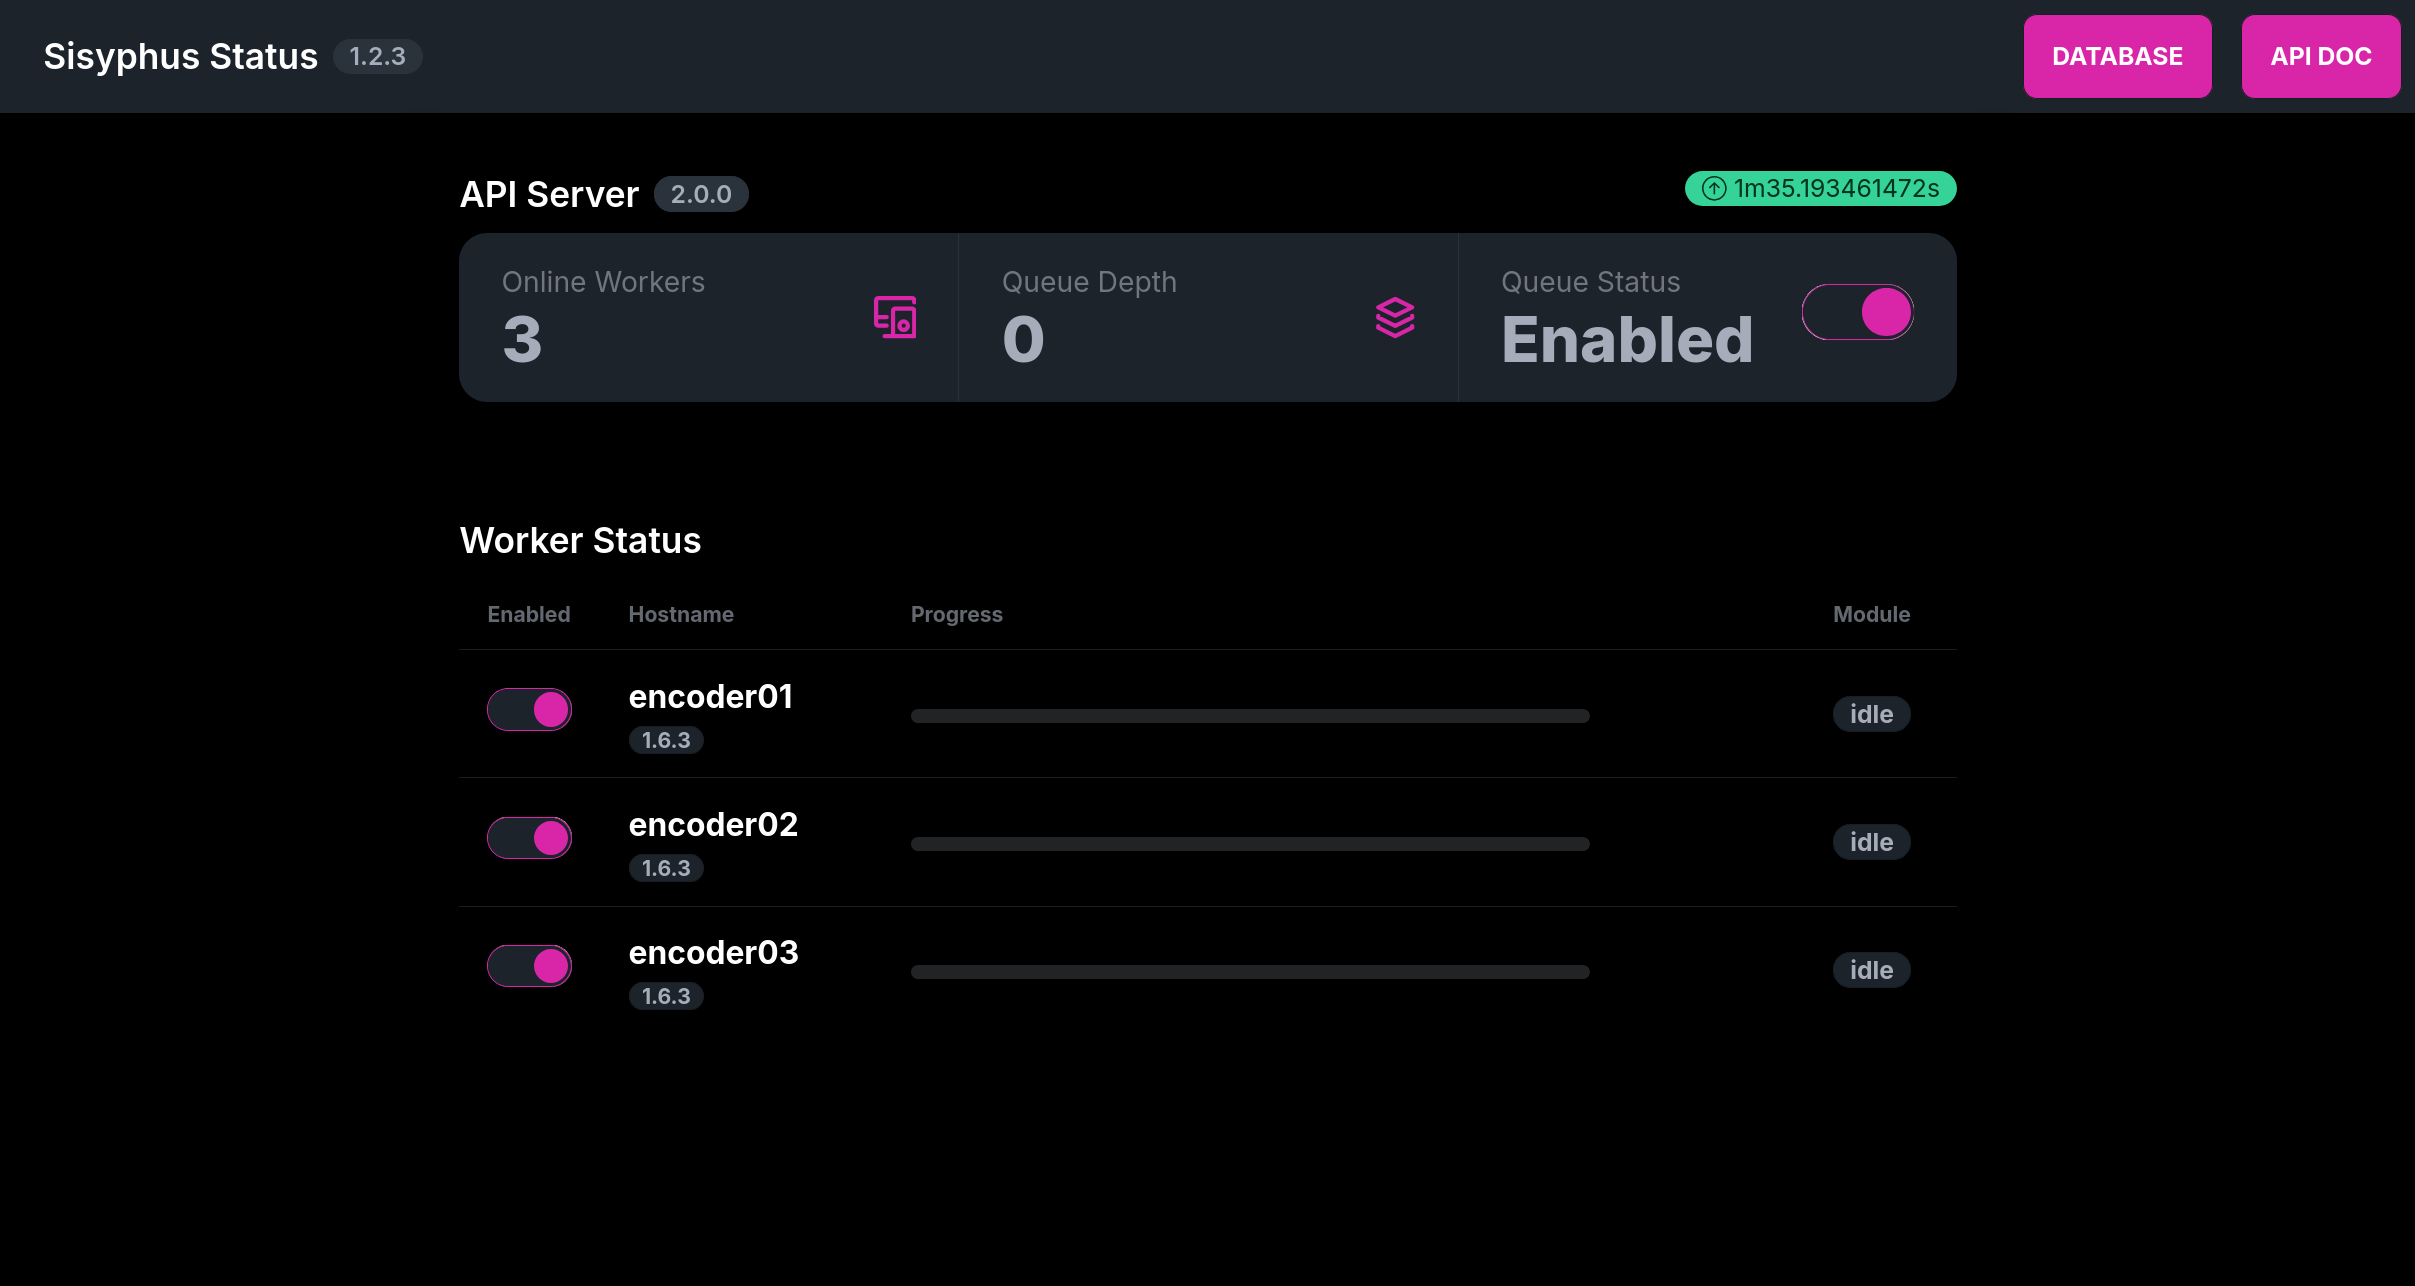
Task: Click the Module column header
Action: [x=1870, y=615]
